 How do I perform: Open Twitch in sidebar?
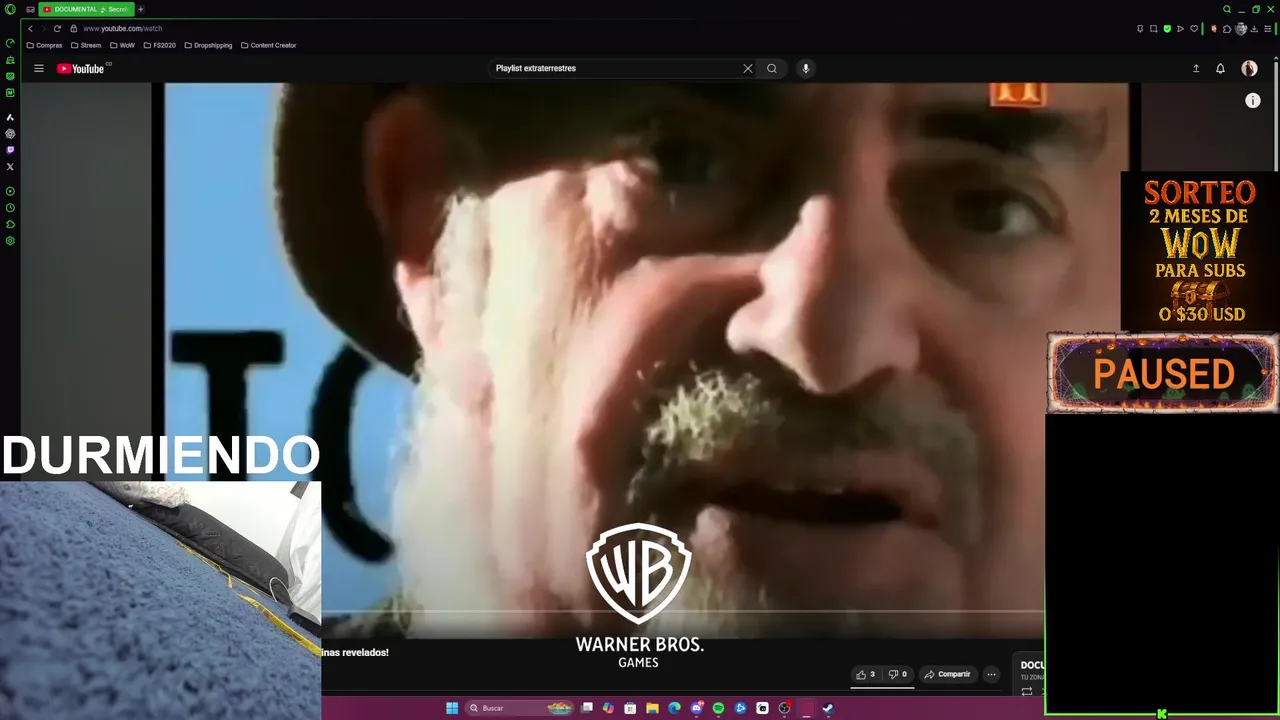pos(10,150)
